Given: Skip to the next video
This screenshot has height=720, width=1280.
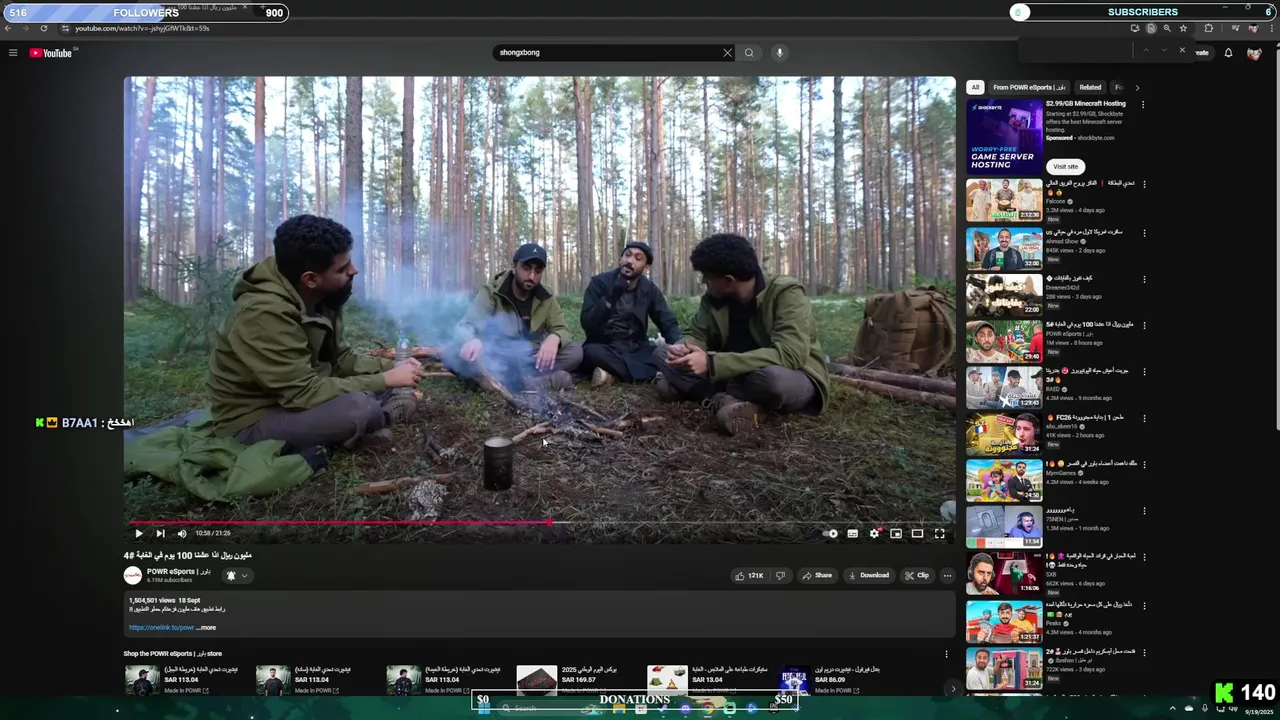Looking at the screenshot, I should (x=160, y=533).
